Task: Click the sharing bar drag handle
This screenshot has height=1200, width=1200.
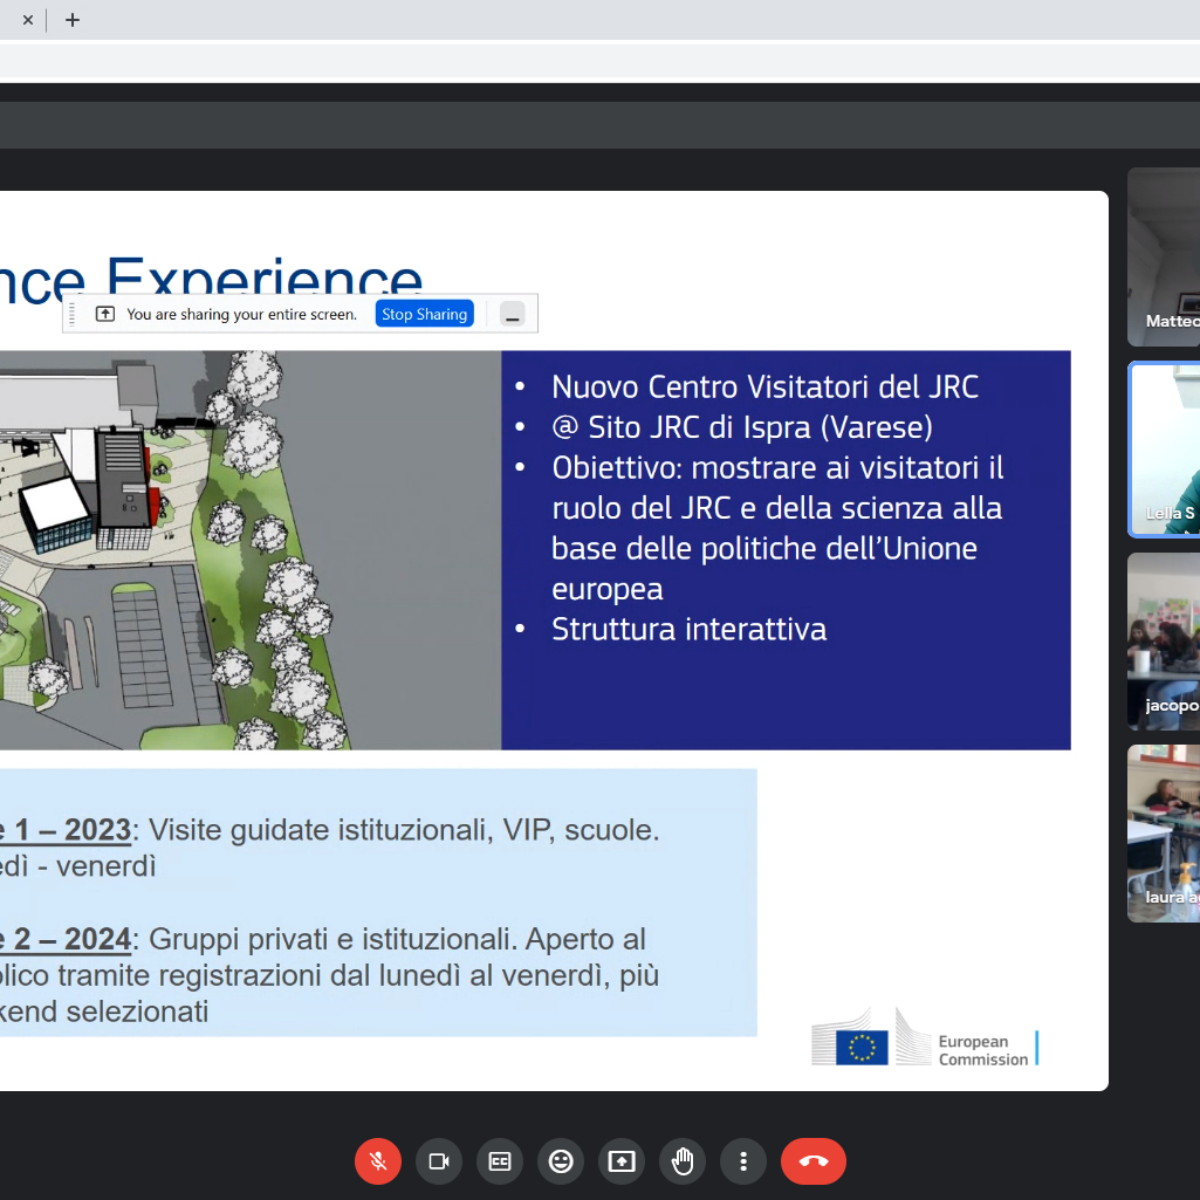Action: [72, 314]
